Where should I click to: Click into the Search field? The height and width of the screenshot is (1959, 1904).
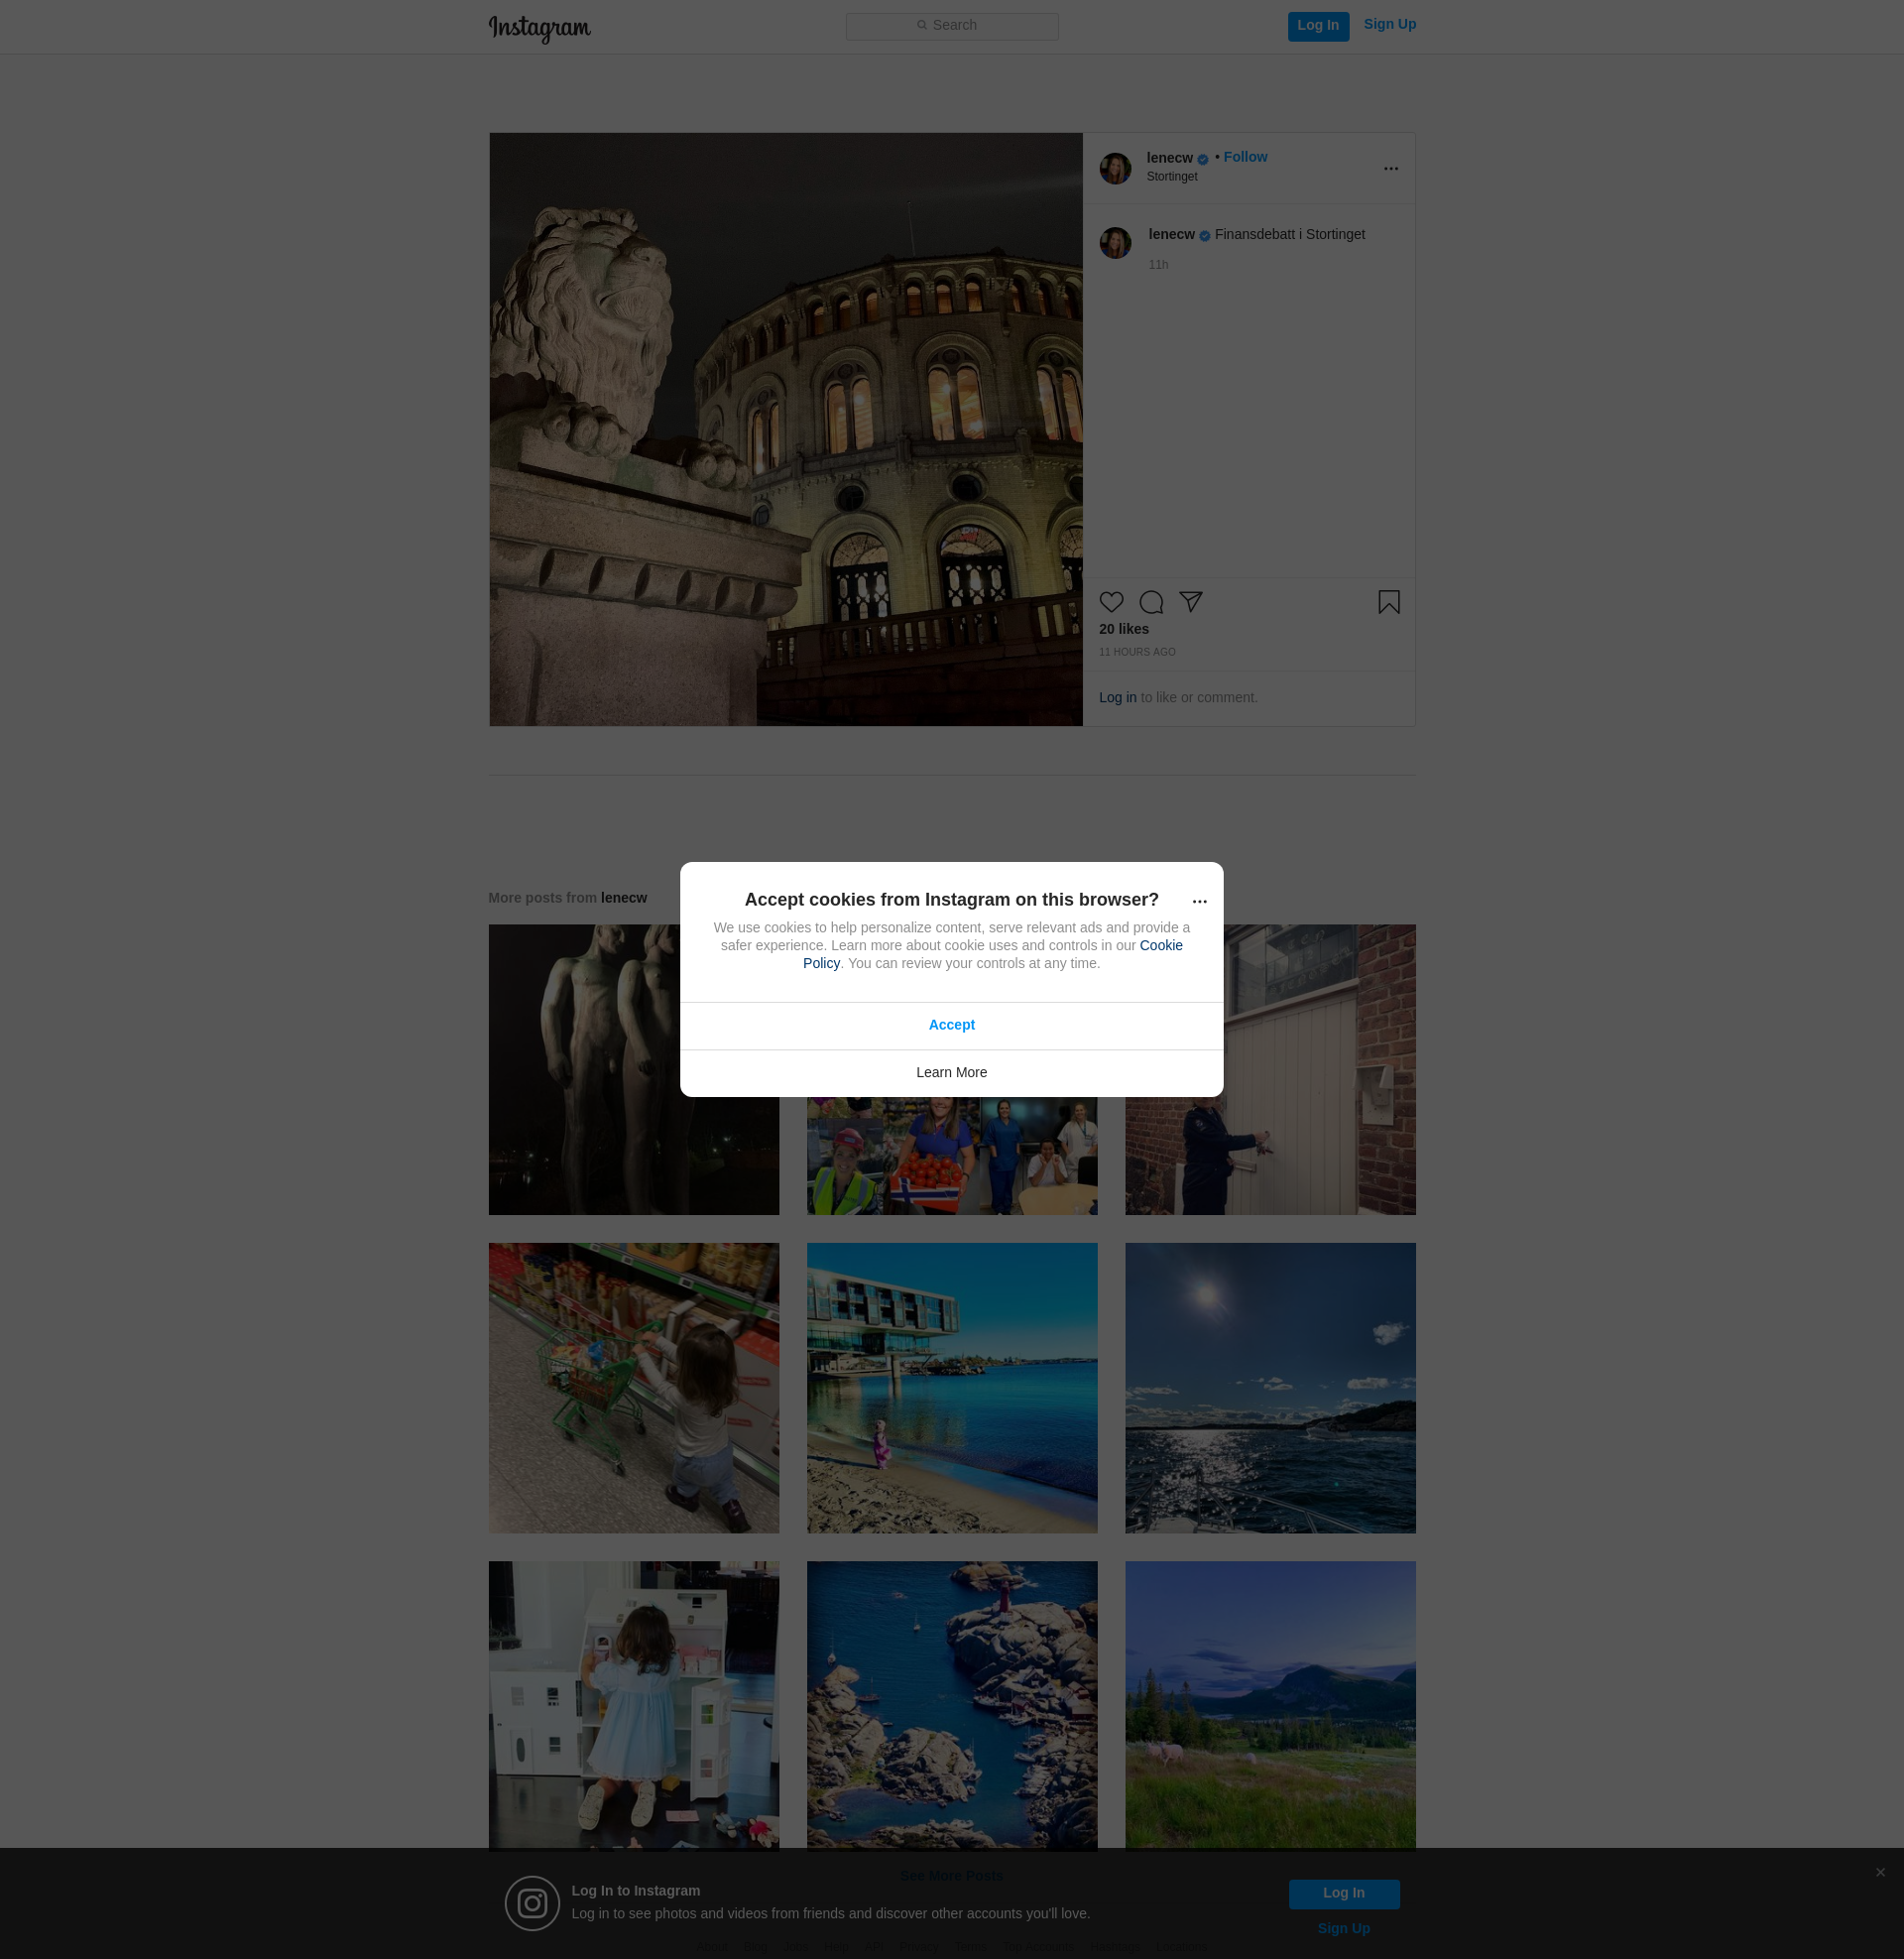(x=951, y=26)
